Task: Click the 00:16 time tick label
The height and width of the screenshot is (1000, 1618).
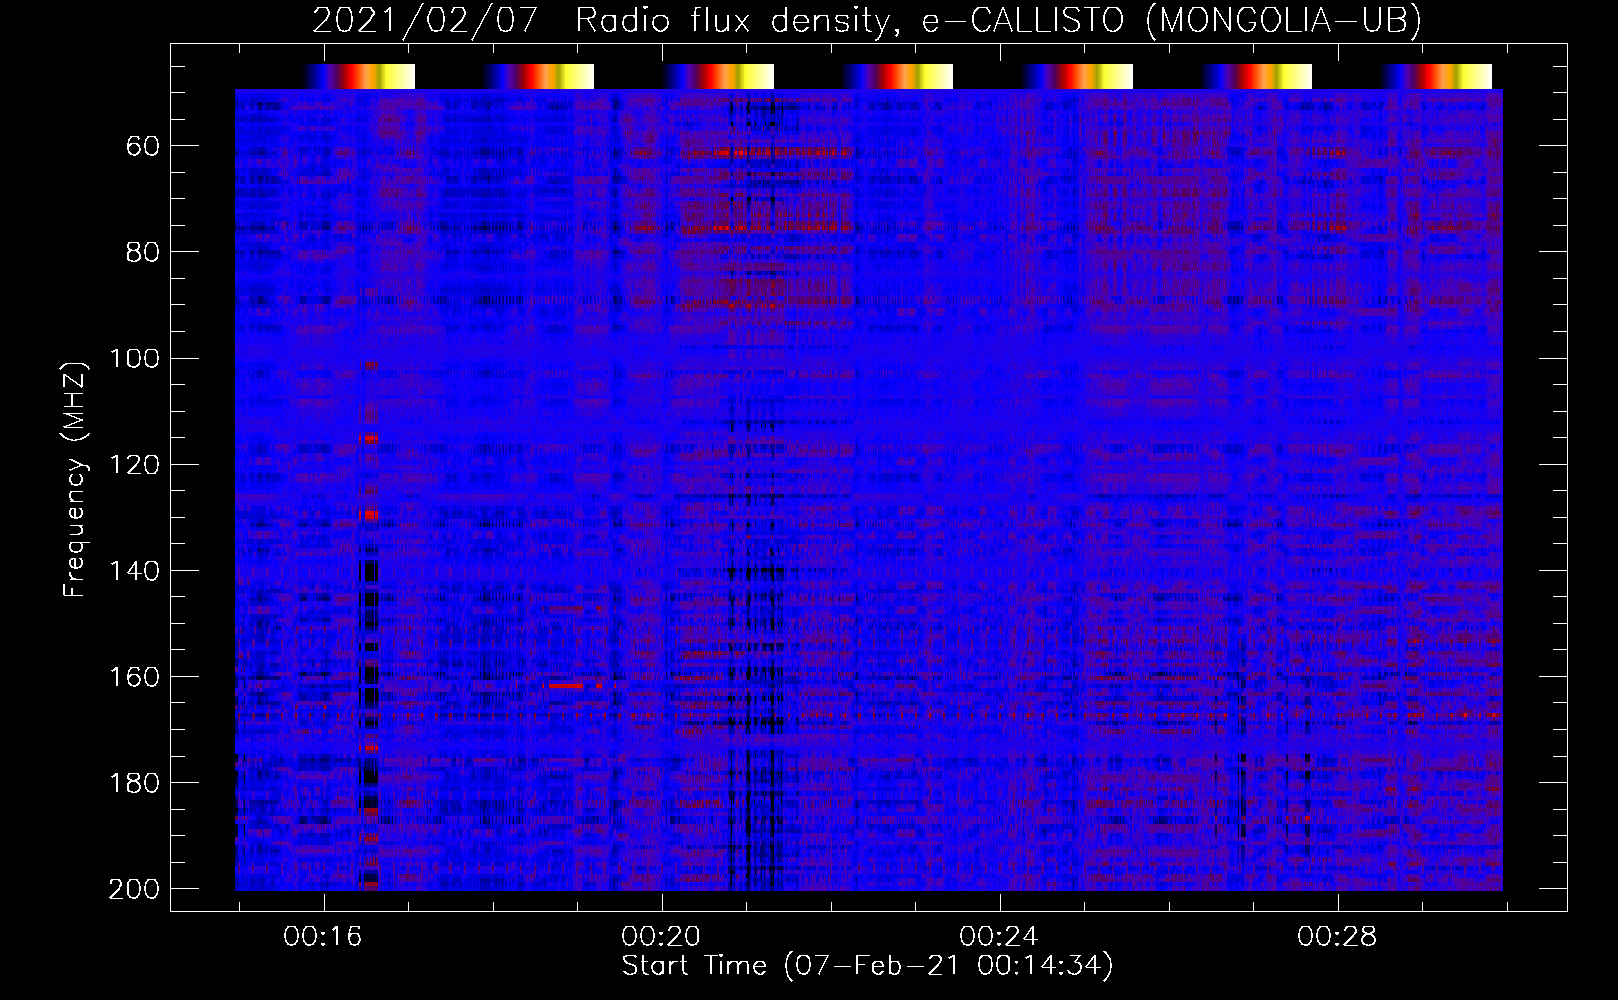Action: point(323,937)
